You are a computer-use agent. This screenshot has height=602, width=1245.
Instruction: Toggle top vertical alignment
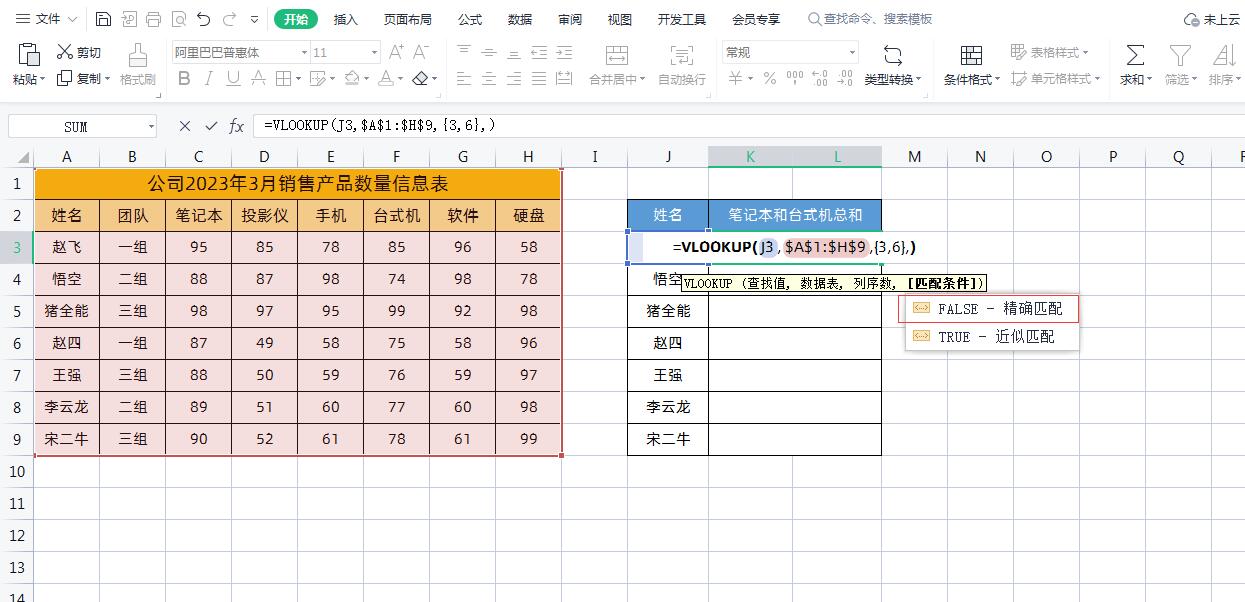click(464, 52)
